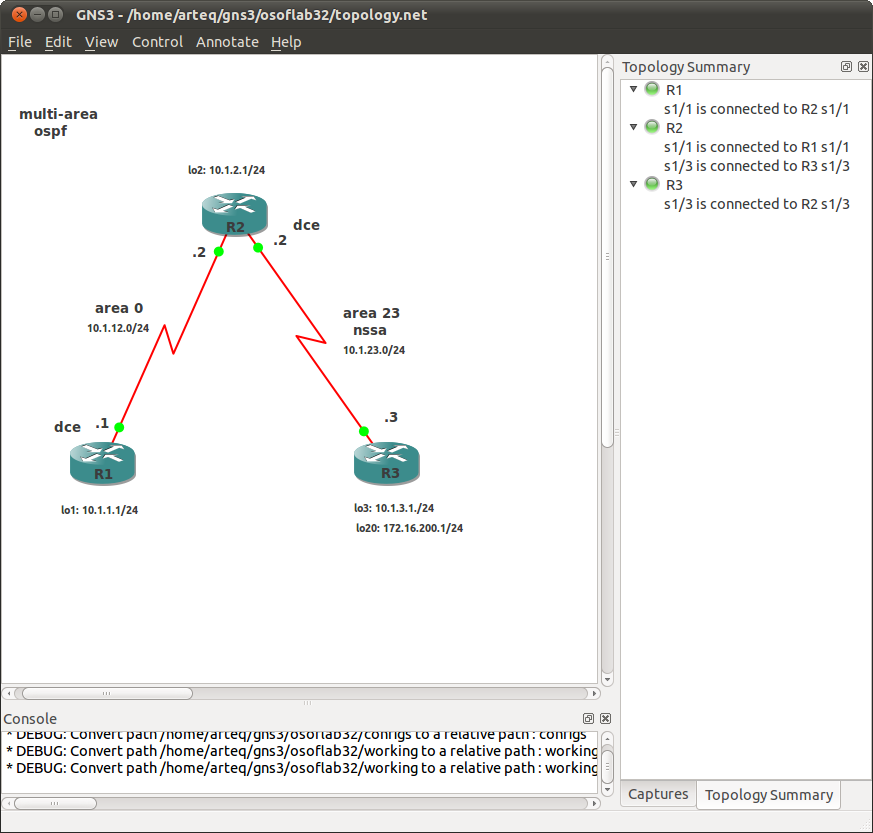This screenshot has height=833, width=873.
Task: Select the 'multi-area ospf' annotation
Action: 58,122
